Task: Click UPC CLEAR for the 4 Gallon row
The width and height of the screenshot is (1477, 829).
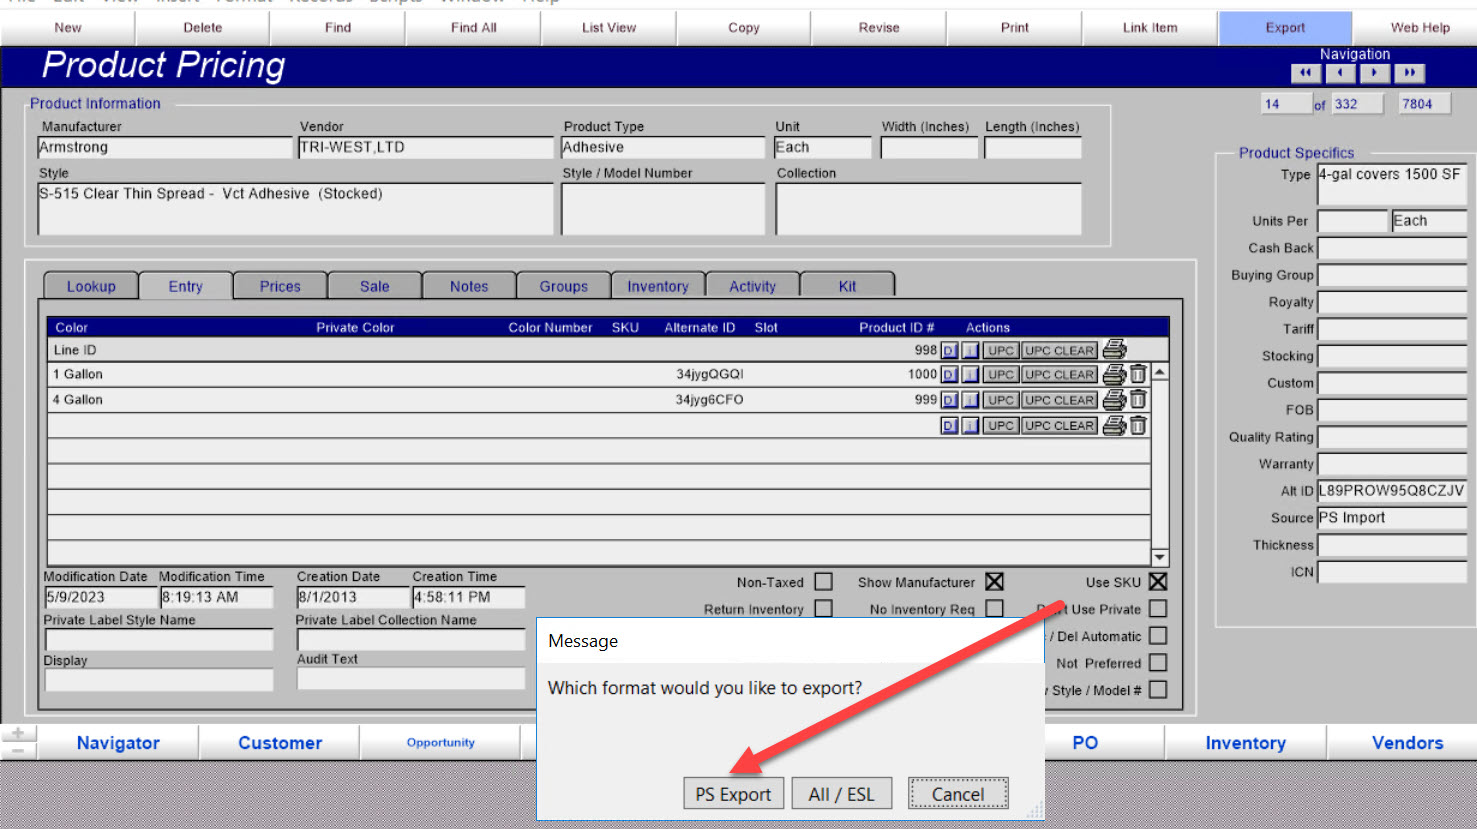Action: [x=1059, y=400]
